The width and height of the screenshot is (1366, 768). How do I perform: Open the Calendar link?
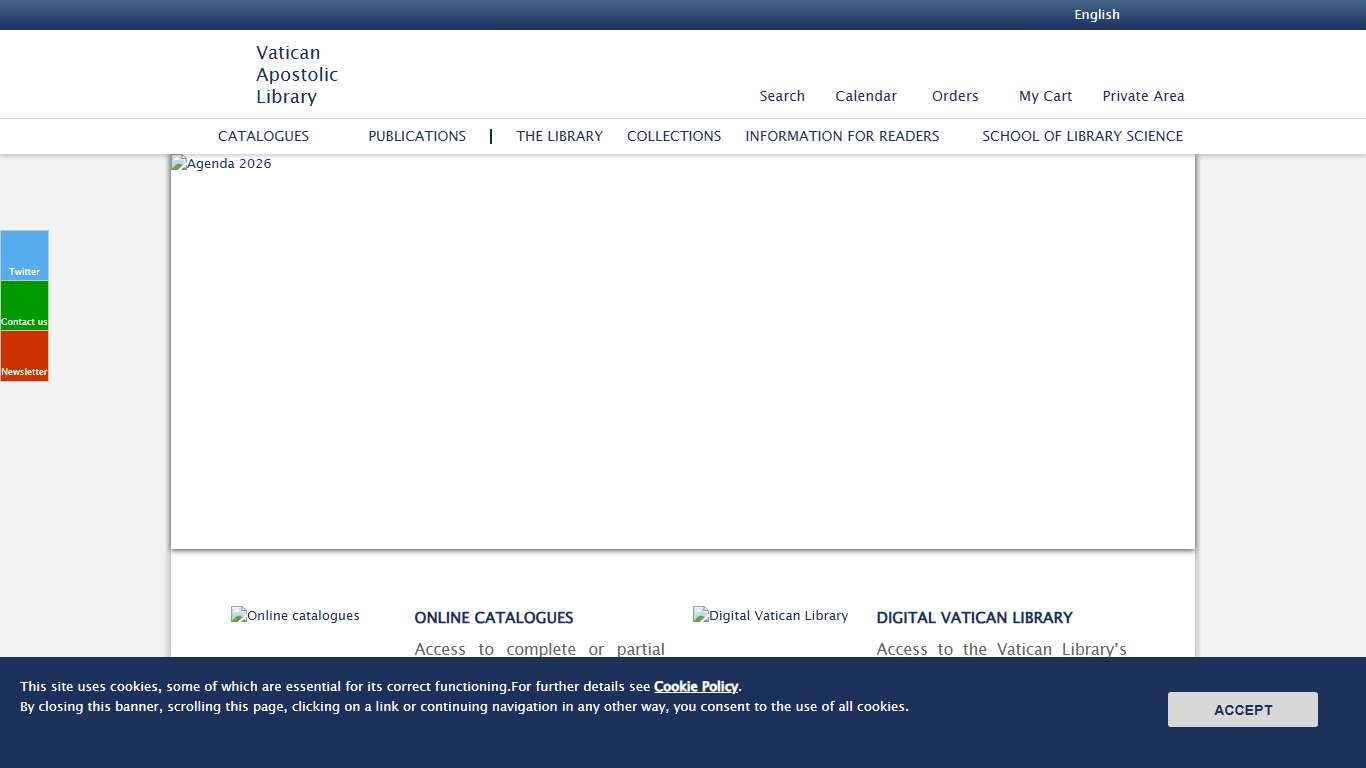click(x=866, y=96)
